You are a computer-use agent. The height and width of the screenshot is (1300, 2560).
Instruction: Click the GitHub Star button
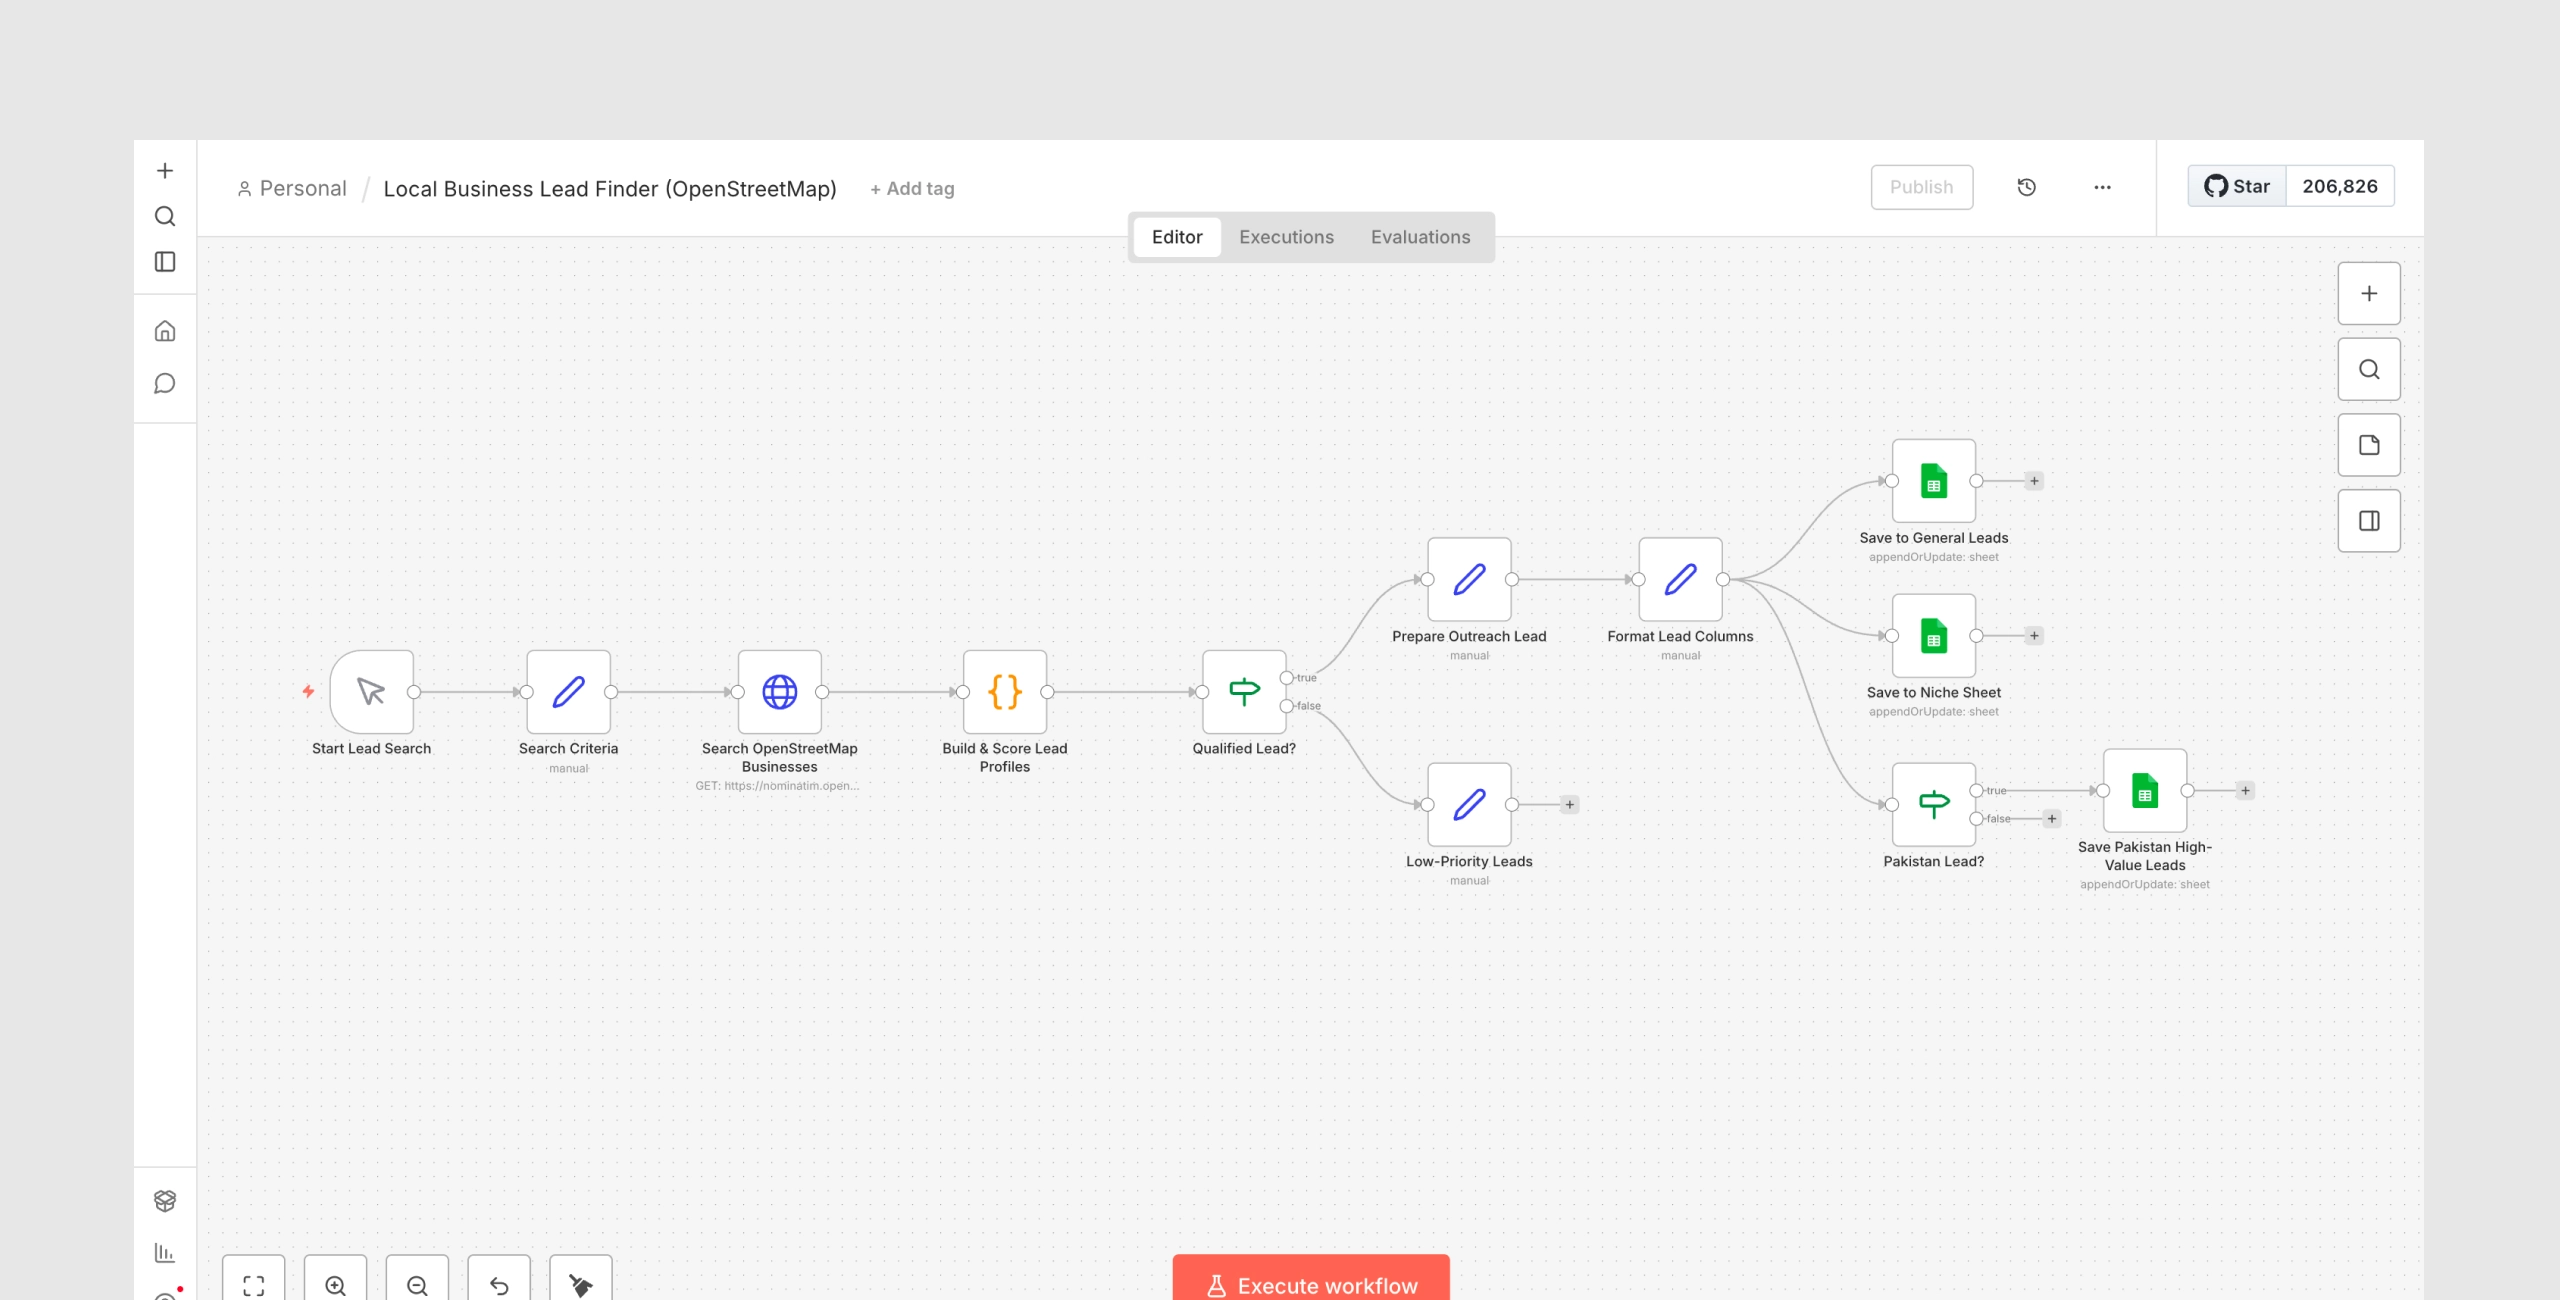(x=2237, y=186)
